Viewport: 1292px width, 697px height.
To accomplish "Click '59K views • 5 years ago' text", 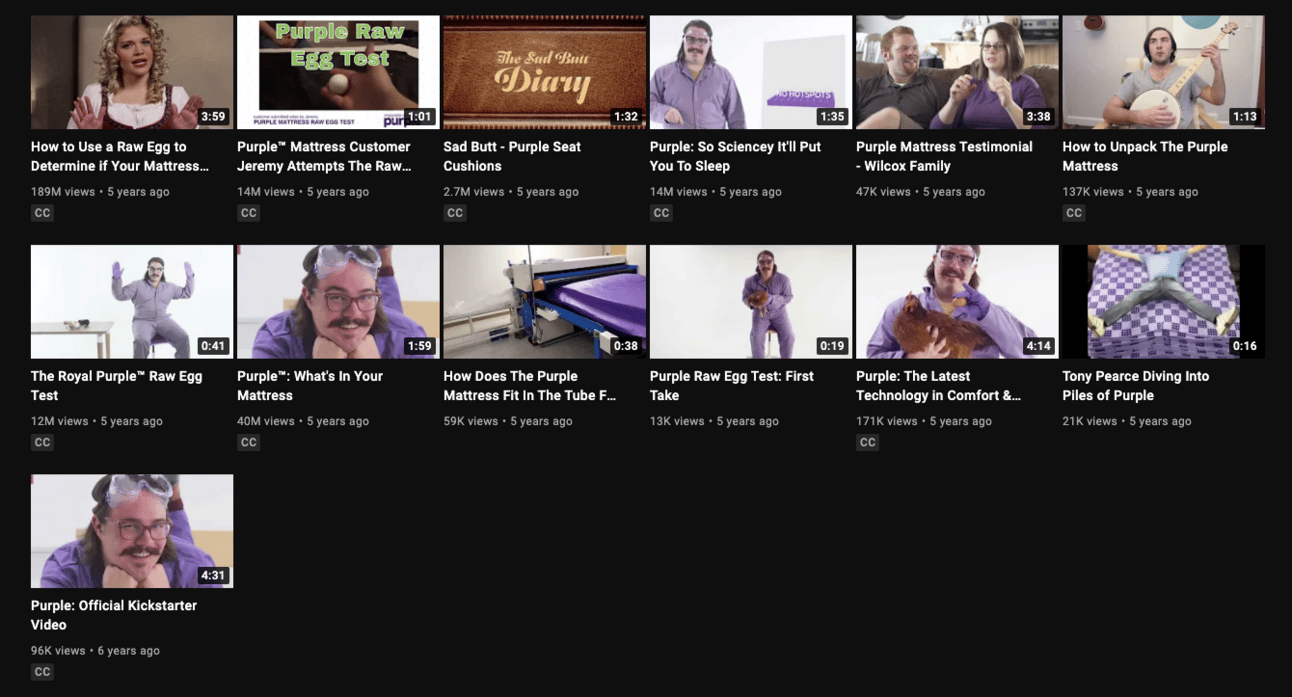I will click(x=508, y=421).
